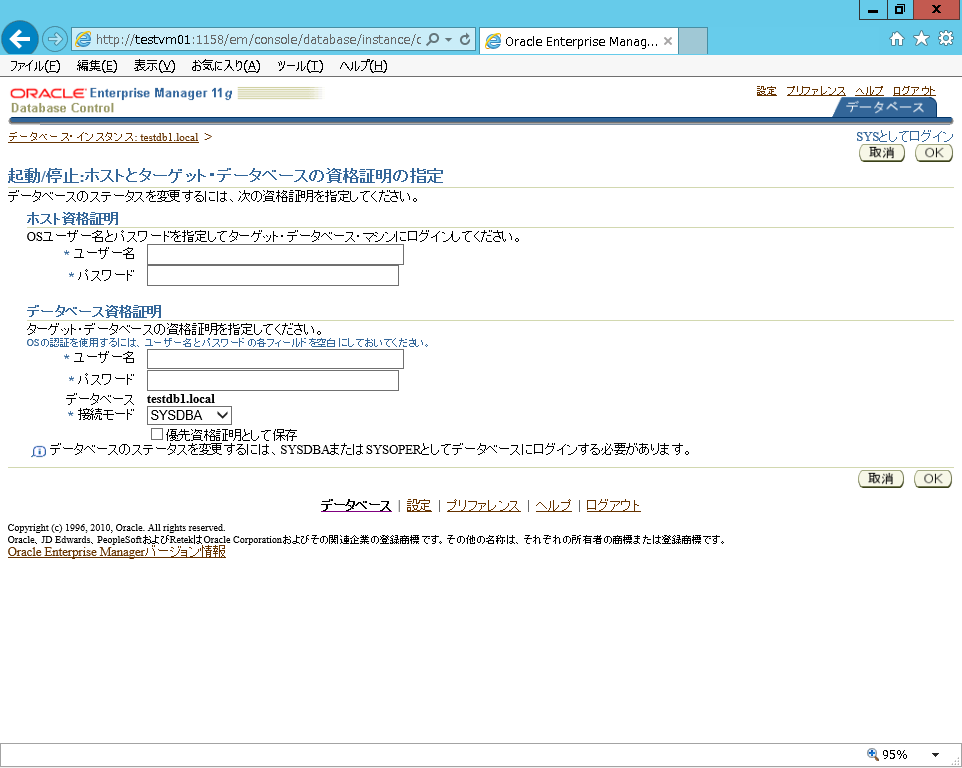Select the Oracle Enterprise Manager browser tab
The image size is (962, 768).
[x=579, y=41]
